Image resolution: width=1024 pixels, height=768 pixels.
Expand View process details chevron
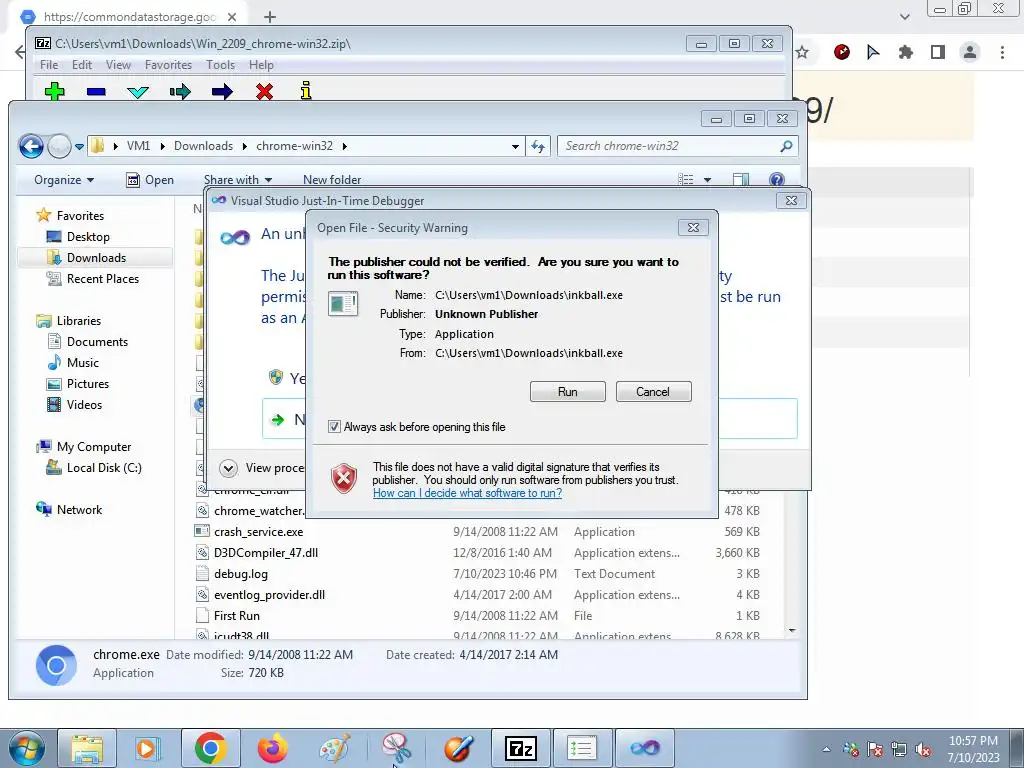[228, 468]
